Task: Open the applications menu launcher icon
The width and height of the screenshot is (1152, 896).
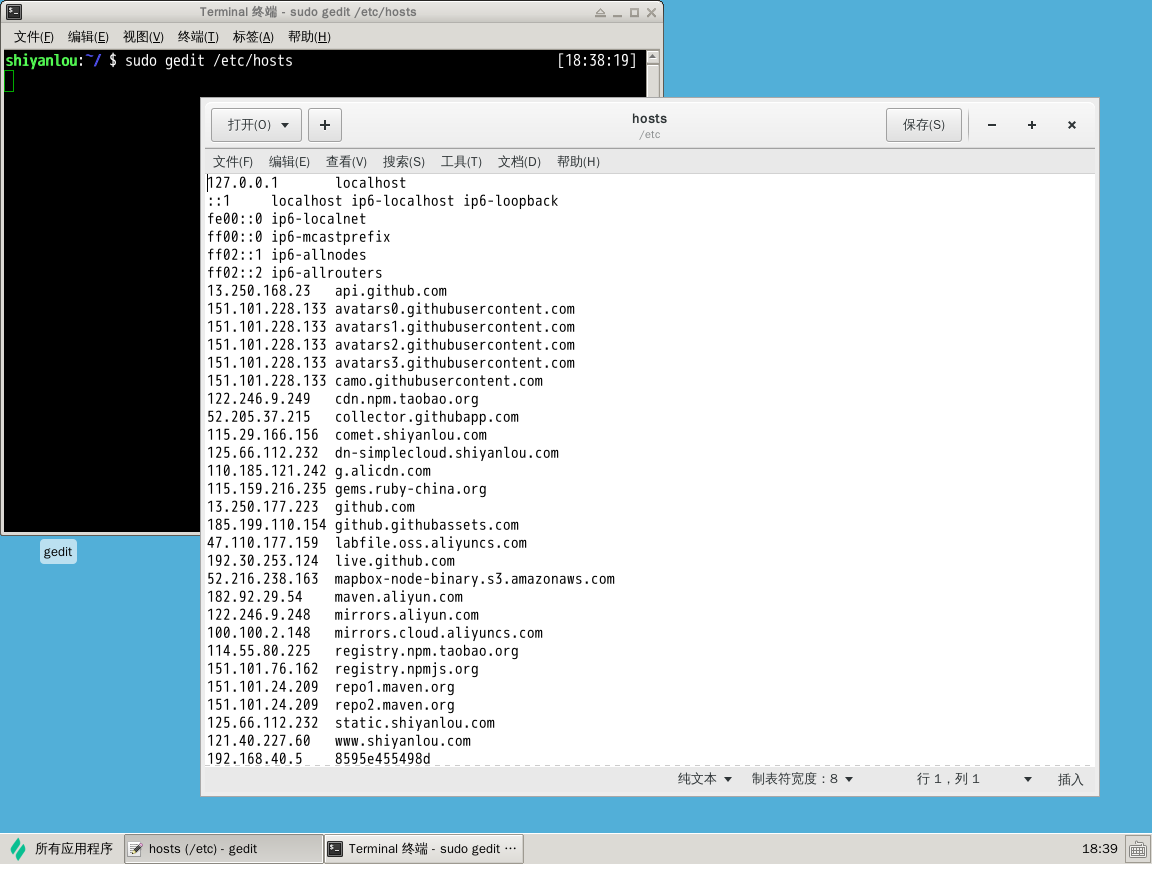Action: pyautogui.click(x=18, y=849)
